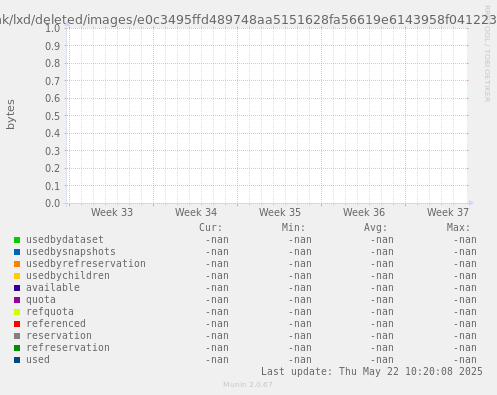Click the Cur: column header
This screenshot has width=497, height=395.
210,228
